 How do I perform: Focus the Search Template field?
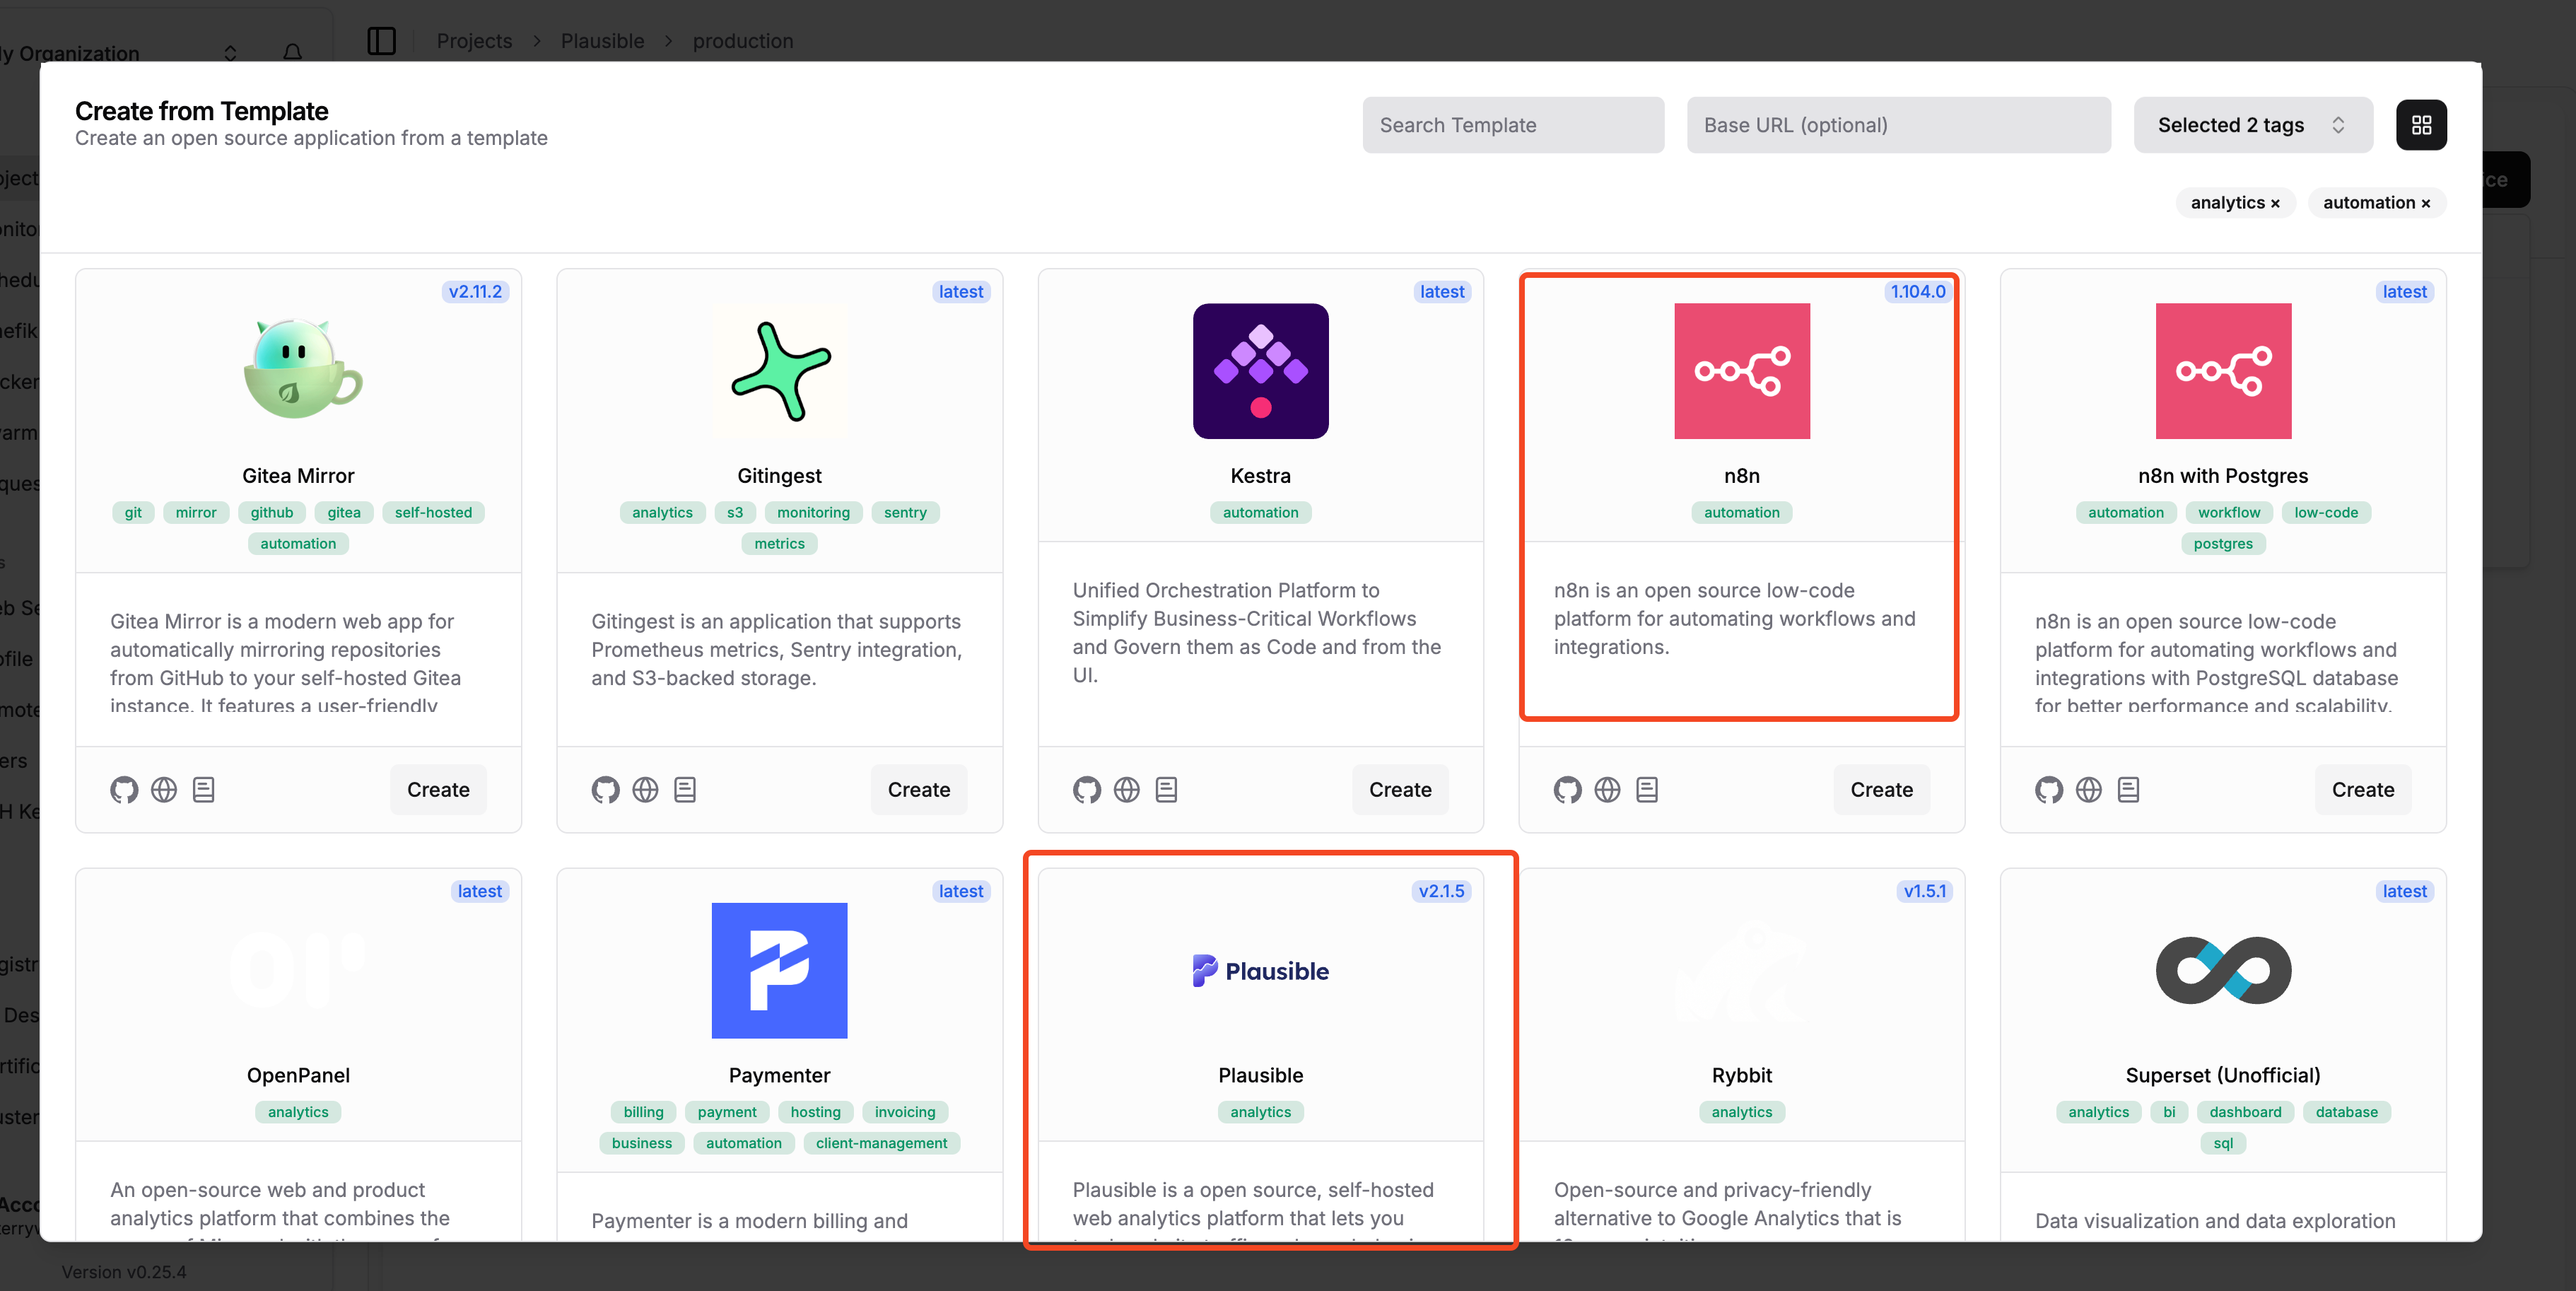click(1513, 125)
